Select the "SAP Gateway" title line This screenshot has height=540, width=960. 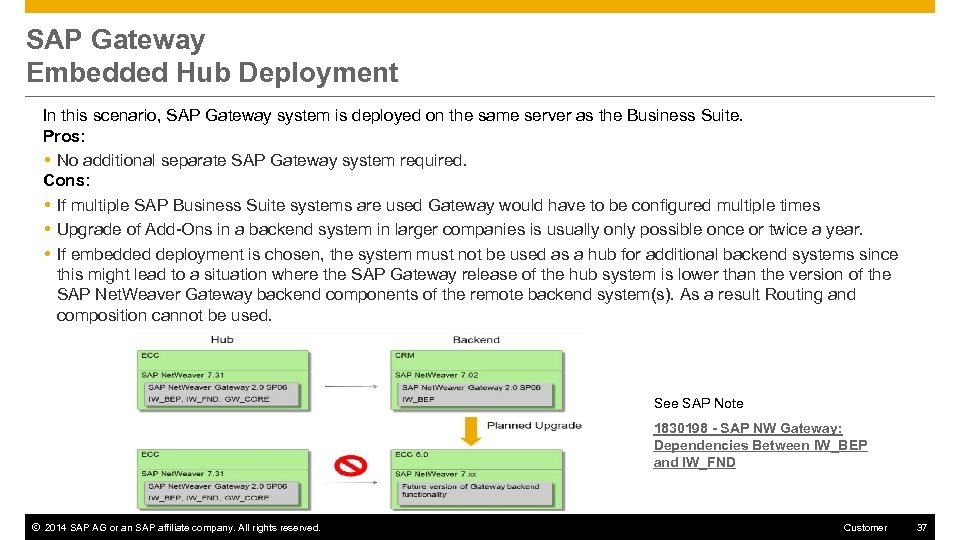pyautogui.click(x=116, y=40)
